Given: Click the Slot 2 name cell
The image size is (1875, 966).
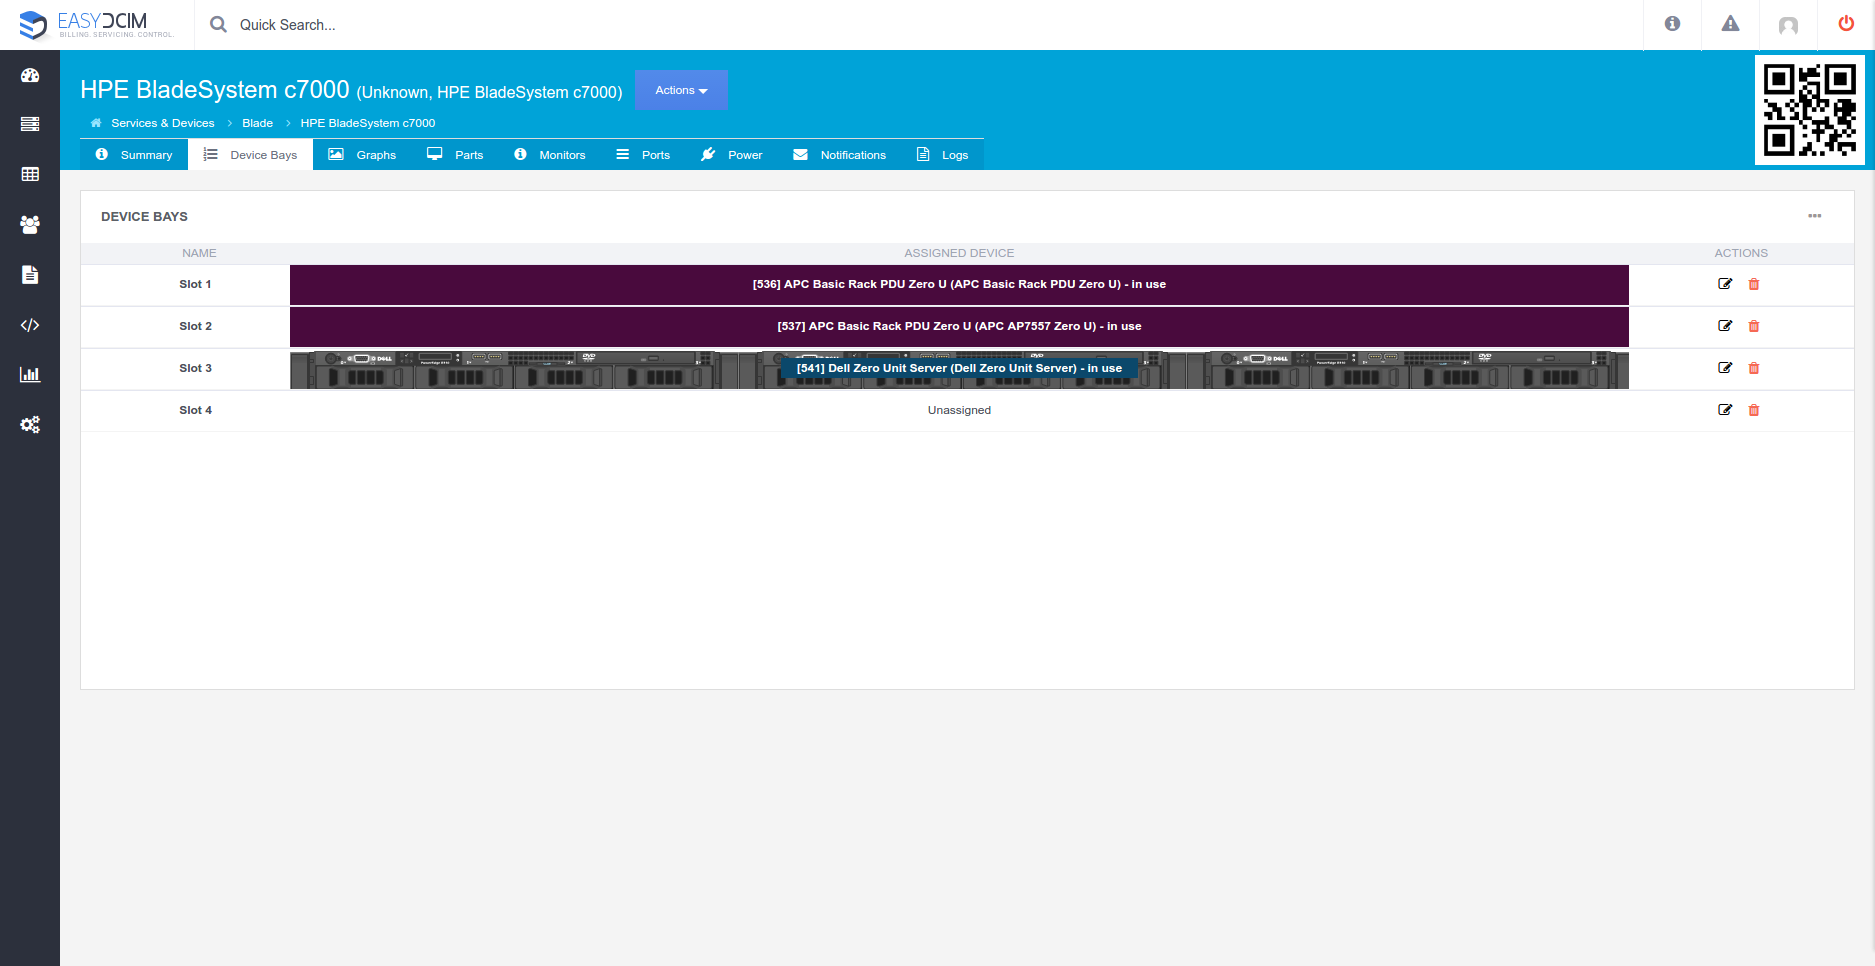Looking at the screenshot, I should click(195, 326).
